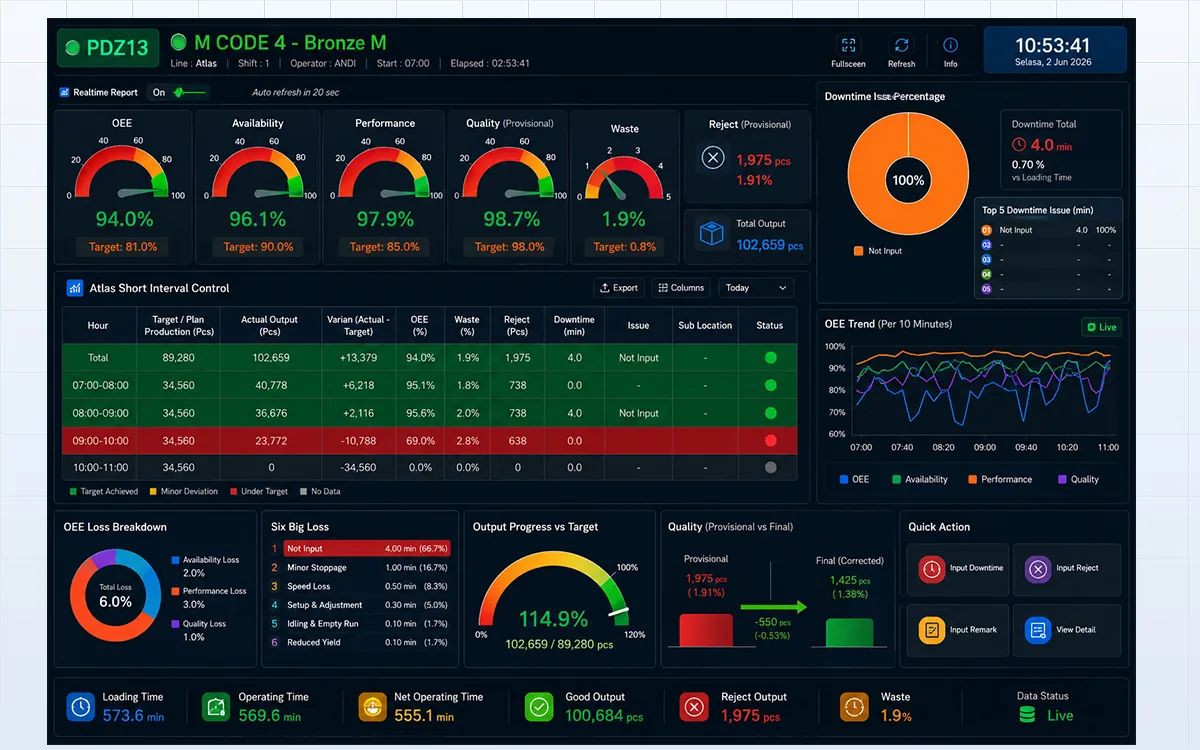Click the Input Remark button
Screen dimensions: 1200x750
(960, 630)
